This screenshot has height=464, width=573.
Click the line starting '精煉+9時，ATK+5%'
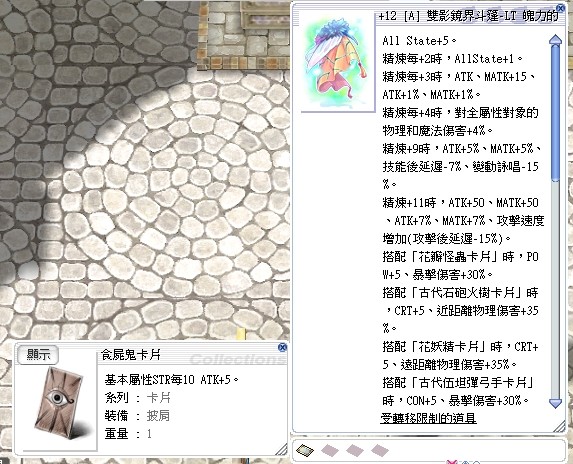462,149
